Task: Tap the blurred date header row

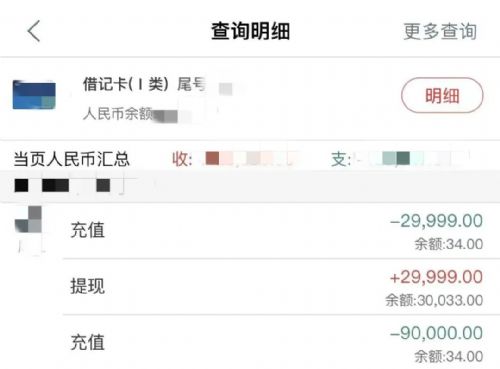Action: [x=250, y=186]
